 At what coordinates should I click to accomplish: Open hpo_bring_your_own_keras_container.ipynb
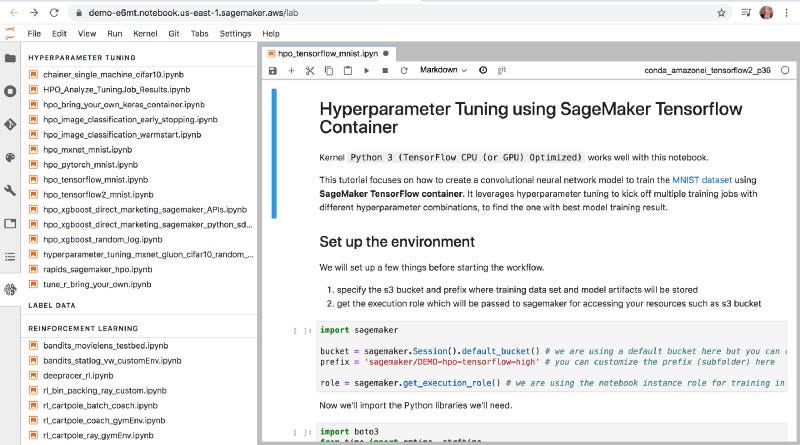123,105
